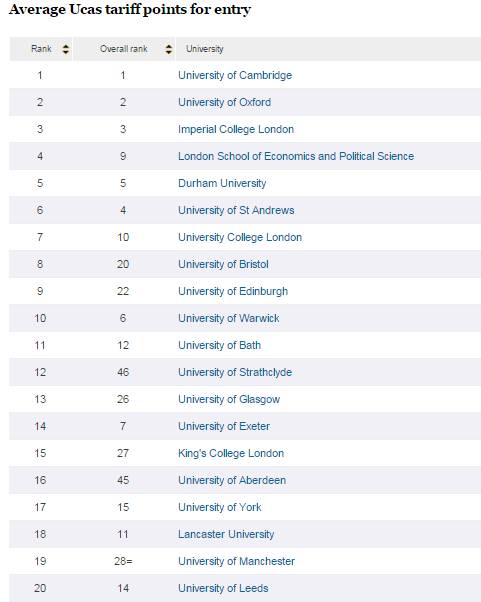Select University College London link
This screenshot has width=481, height=602.
[240, 237]
